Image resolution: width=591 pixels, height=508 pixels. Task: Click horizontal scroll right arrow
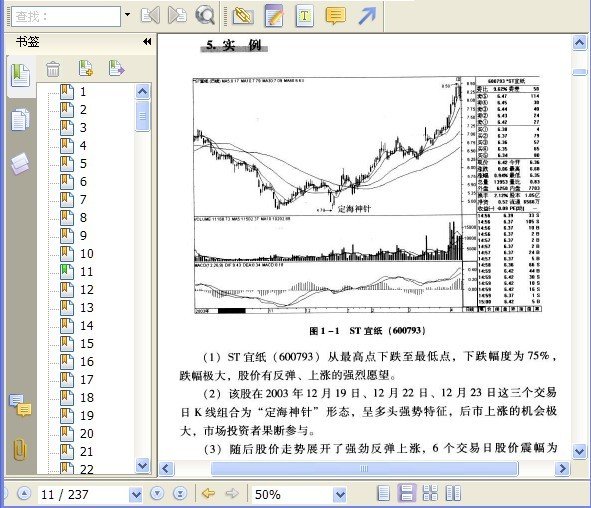(x=562, y=468)
